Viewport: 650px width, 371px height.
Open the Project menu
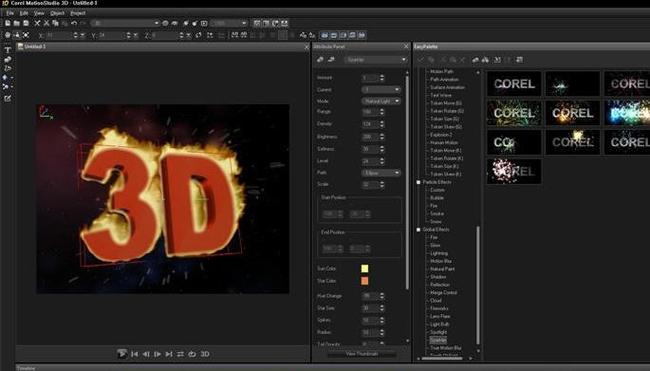[78, 13]
